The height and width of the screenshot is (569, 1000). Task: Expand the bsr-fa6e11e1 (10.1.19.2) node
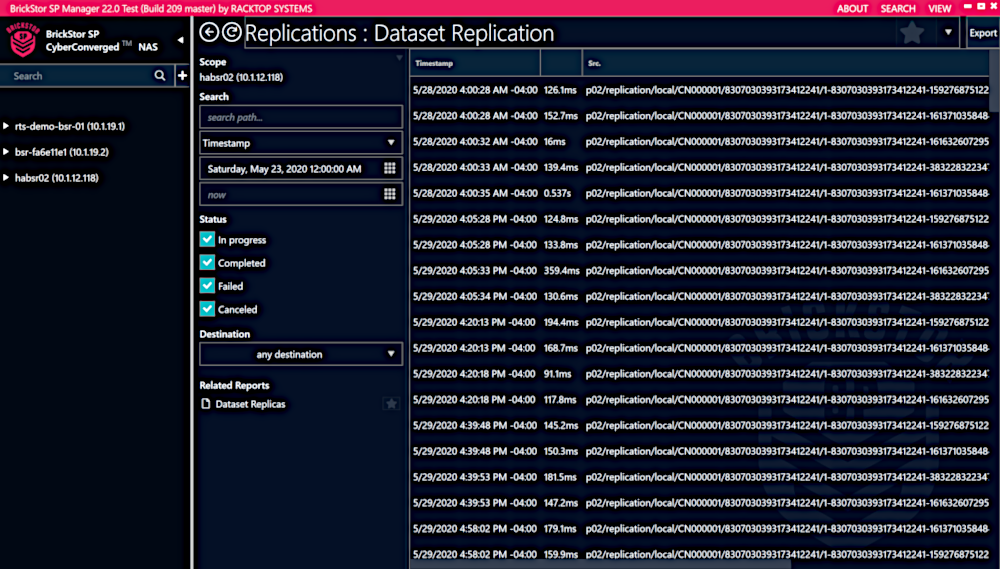pyautogui.click(x=6, y=152)
